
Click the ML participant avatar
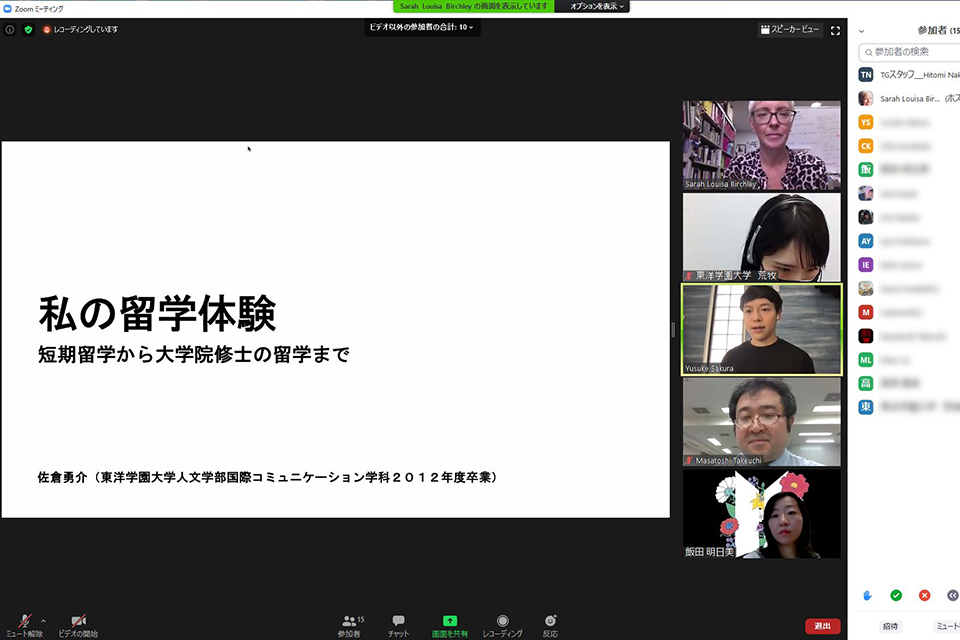(x=866, y=360)
